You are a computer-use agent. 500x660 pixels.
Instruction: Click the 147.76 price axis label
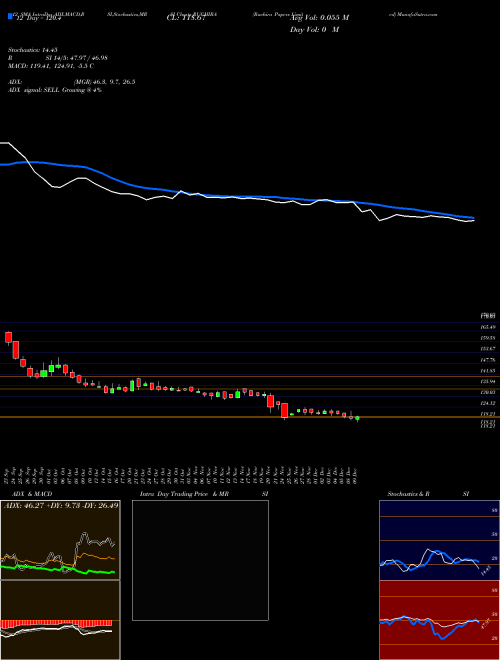tap(489, 360)
